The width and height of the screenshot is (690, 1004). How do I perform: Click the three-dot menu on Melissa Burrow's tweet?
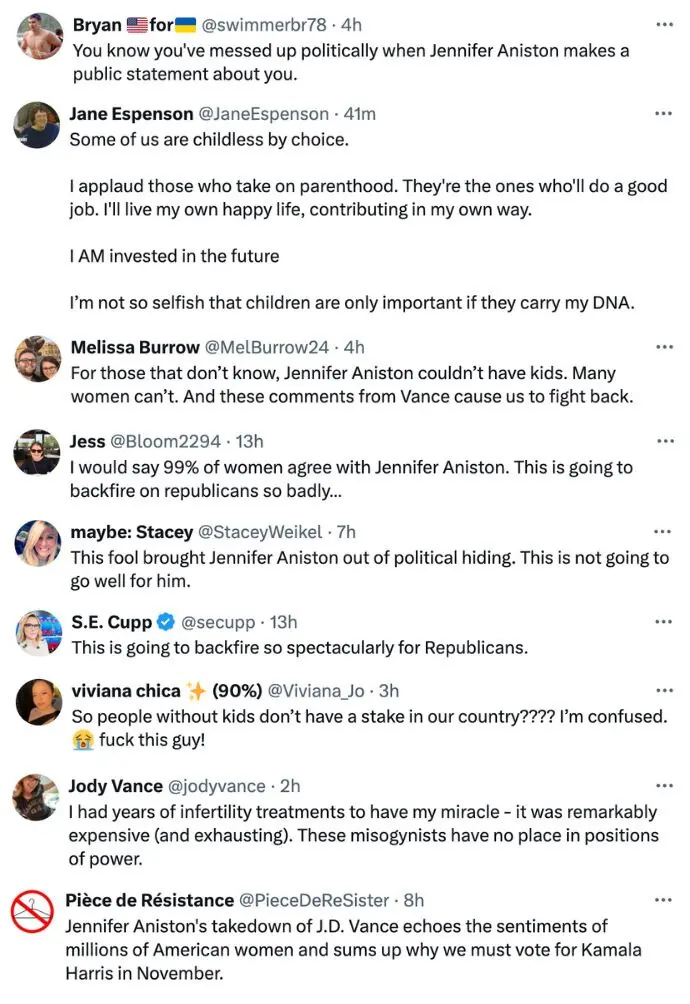tap(664, 347)
